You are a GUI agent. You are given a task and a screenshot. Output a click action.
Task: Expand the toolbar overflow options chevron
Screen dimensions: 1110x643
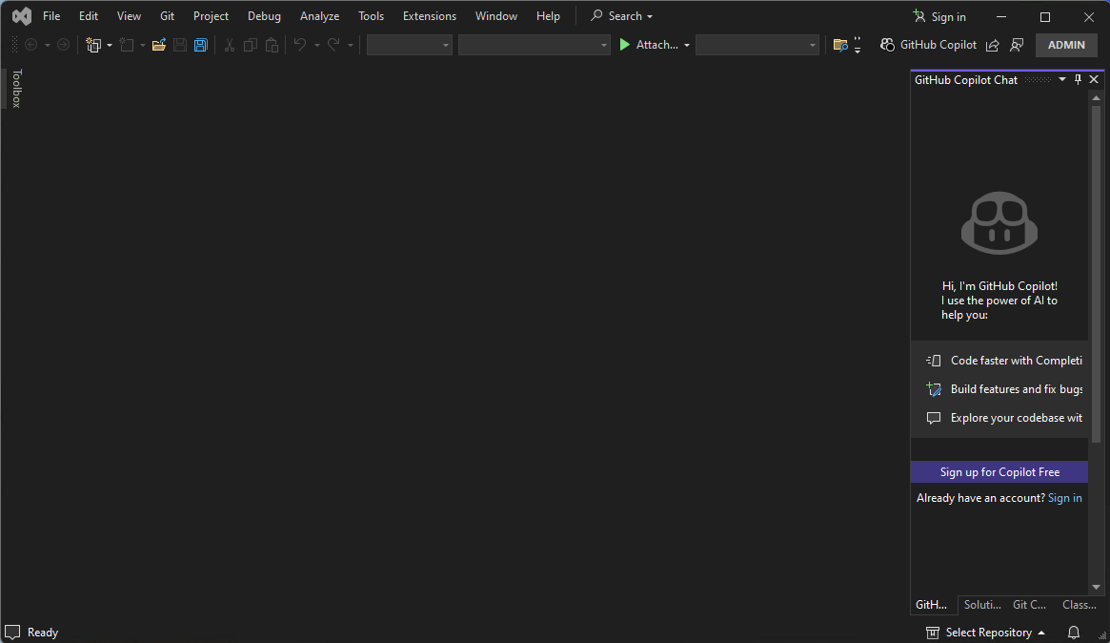(857, 45)
